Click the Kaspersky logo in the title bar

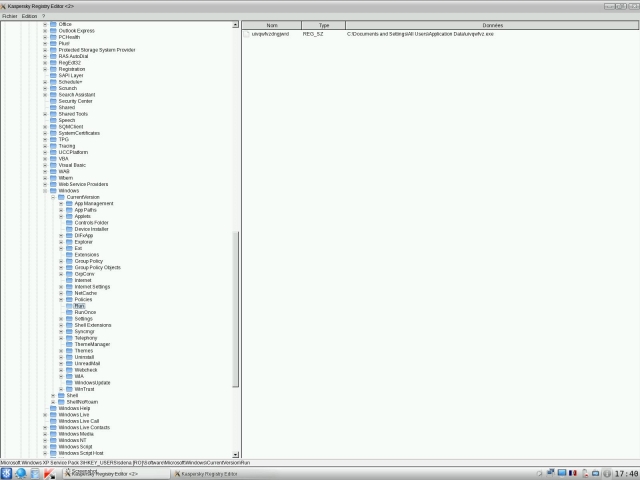click(x=3, y=6)
